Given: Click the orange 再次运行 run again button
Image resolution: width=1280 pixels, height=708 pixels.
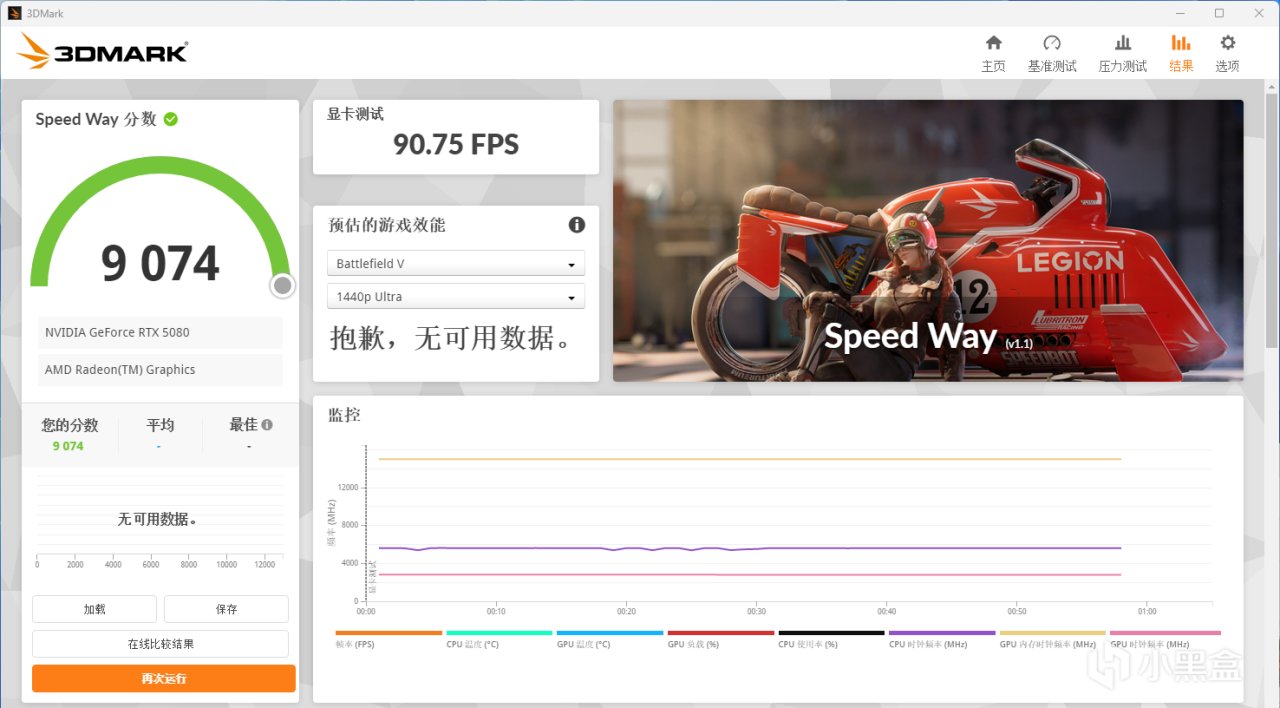Looking at the screenshot, I should pyautogui.click(x=164, y=678).
